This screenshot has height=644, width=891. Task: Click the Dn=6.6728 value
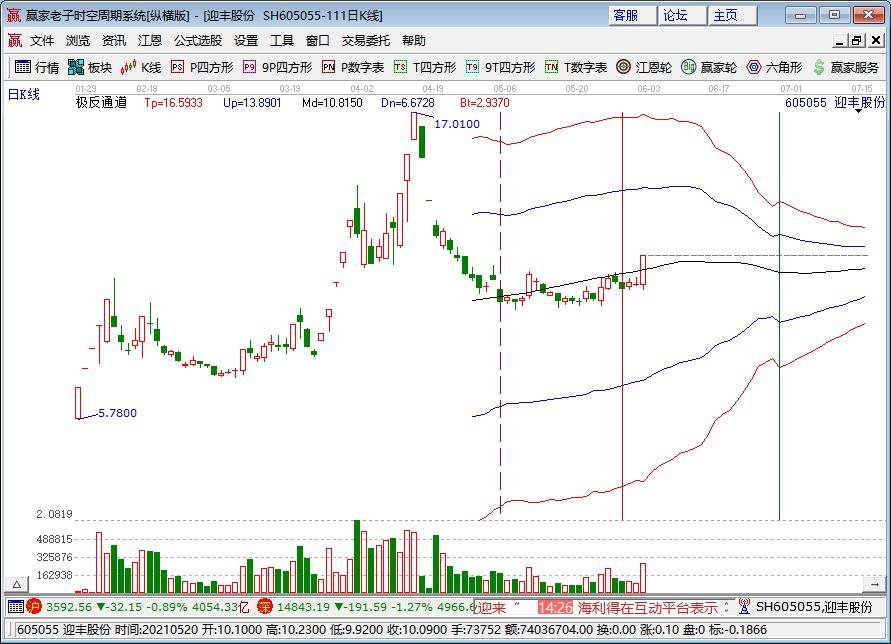coord(407,103)
